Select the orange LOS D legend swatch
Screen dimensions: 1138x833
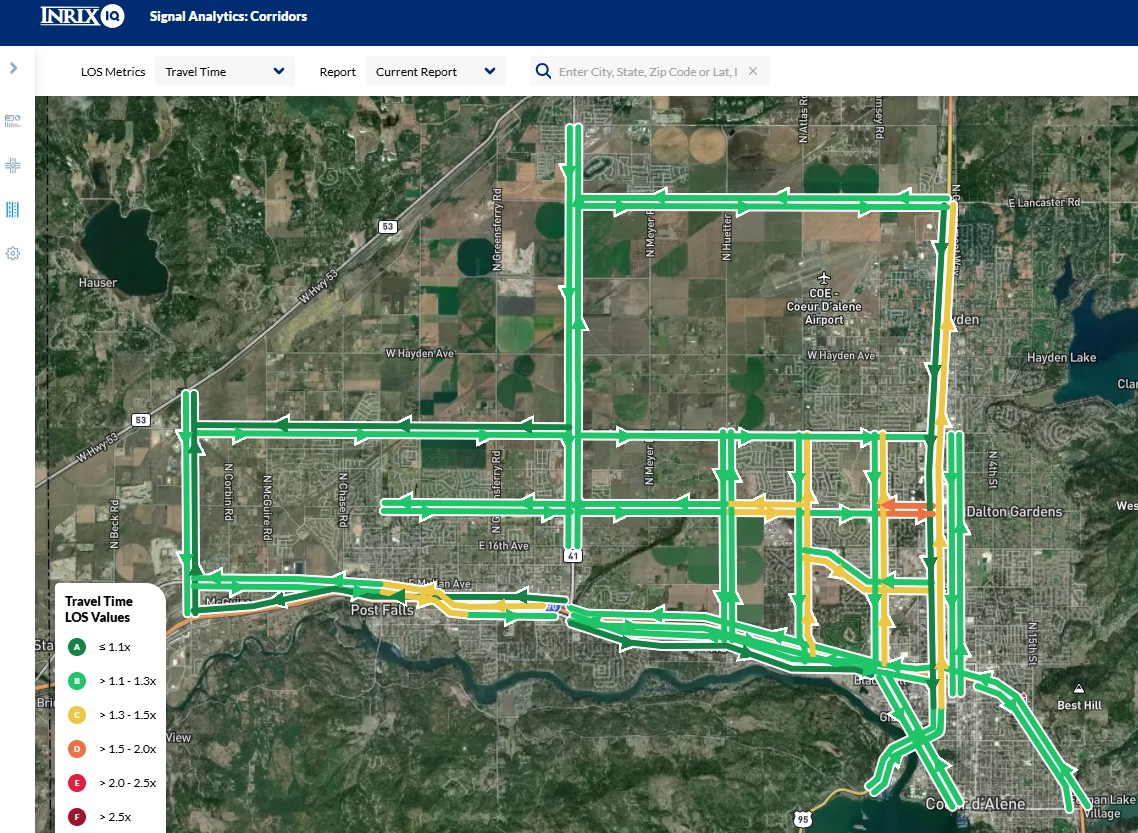click(75, 749)
